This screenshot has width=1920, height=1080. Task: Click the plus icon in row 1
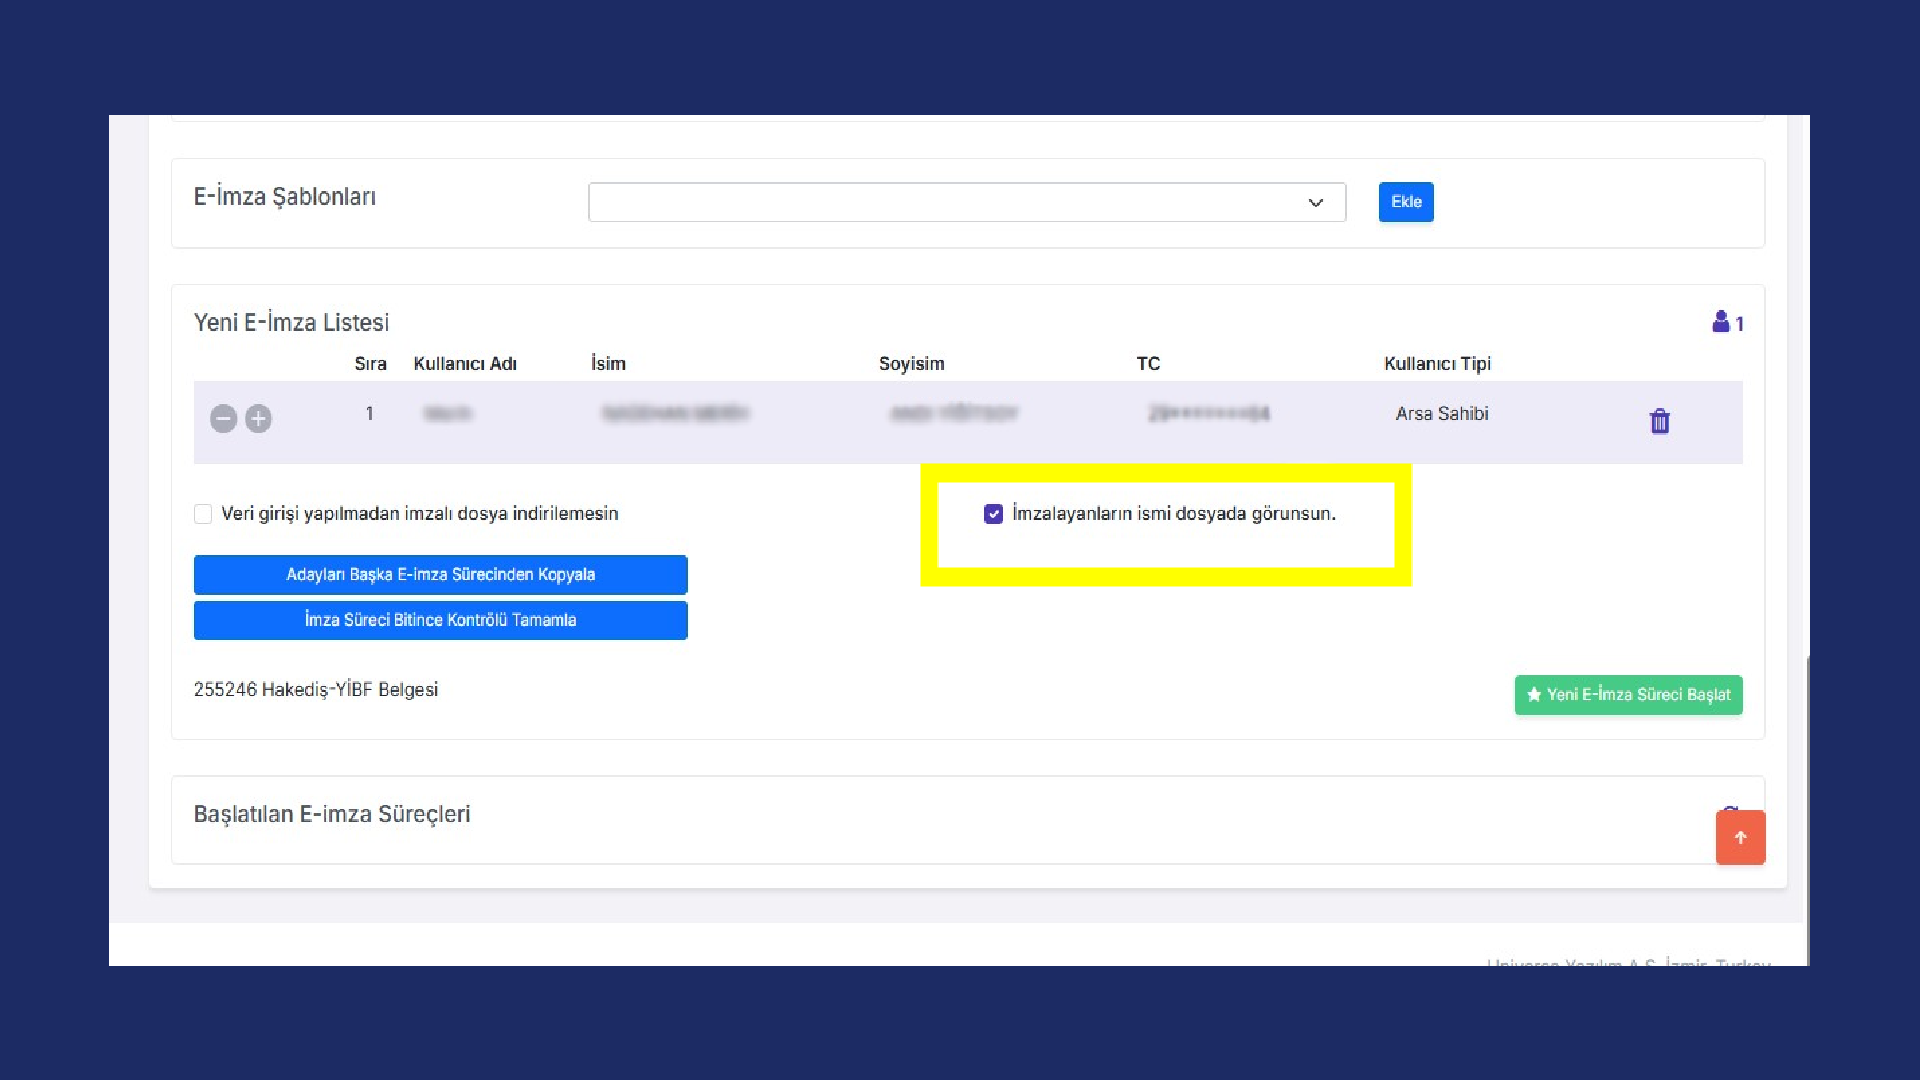(258, 418)
